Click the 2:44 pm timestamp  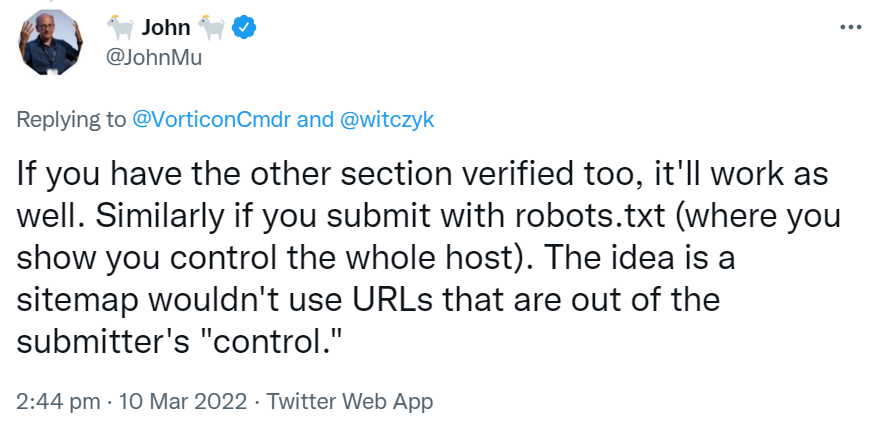58,402
